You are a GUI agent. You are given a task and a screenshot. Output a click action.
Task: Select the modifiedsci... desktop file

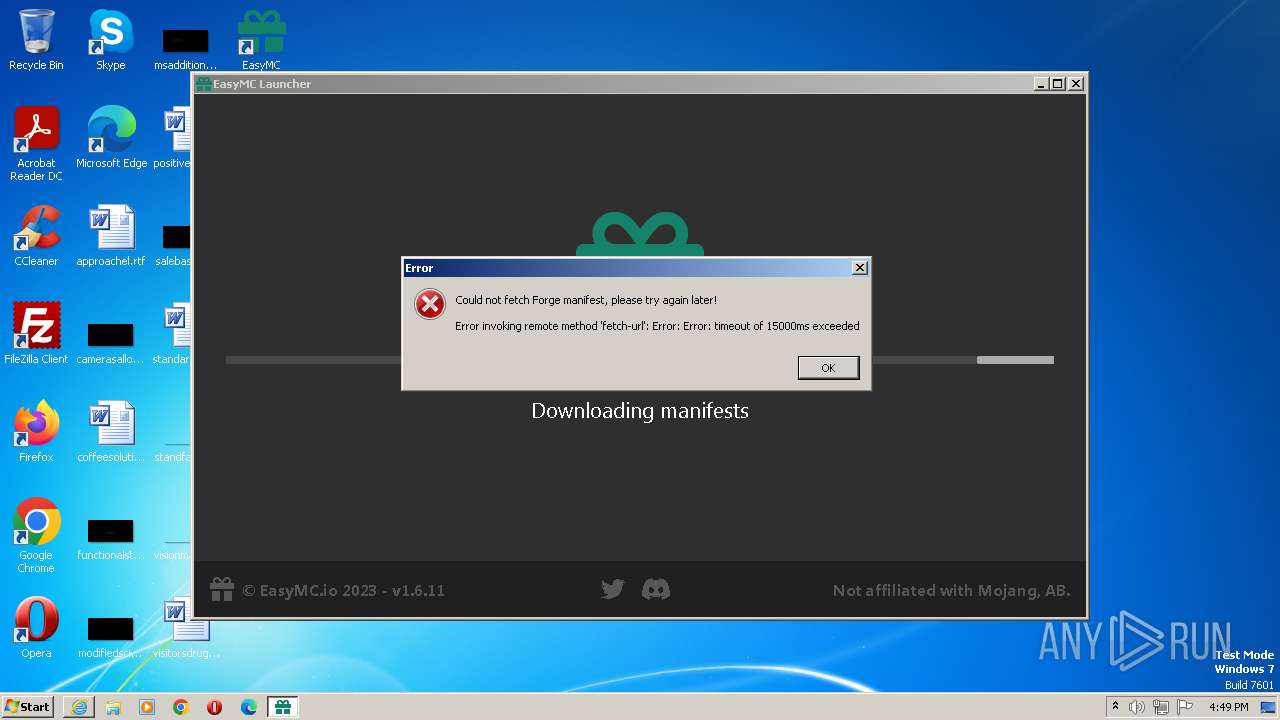[x=110, y=636]
